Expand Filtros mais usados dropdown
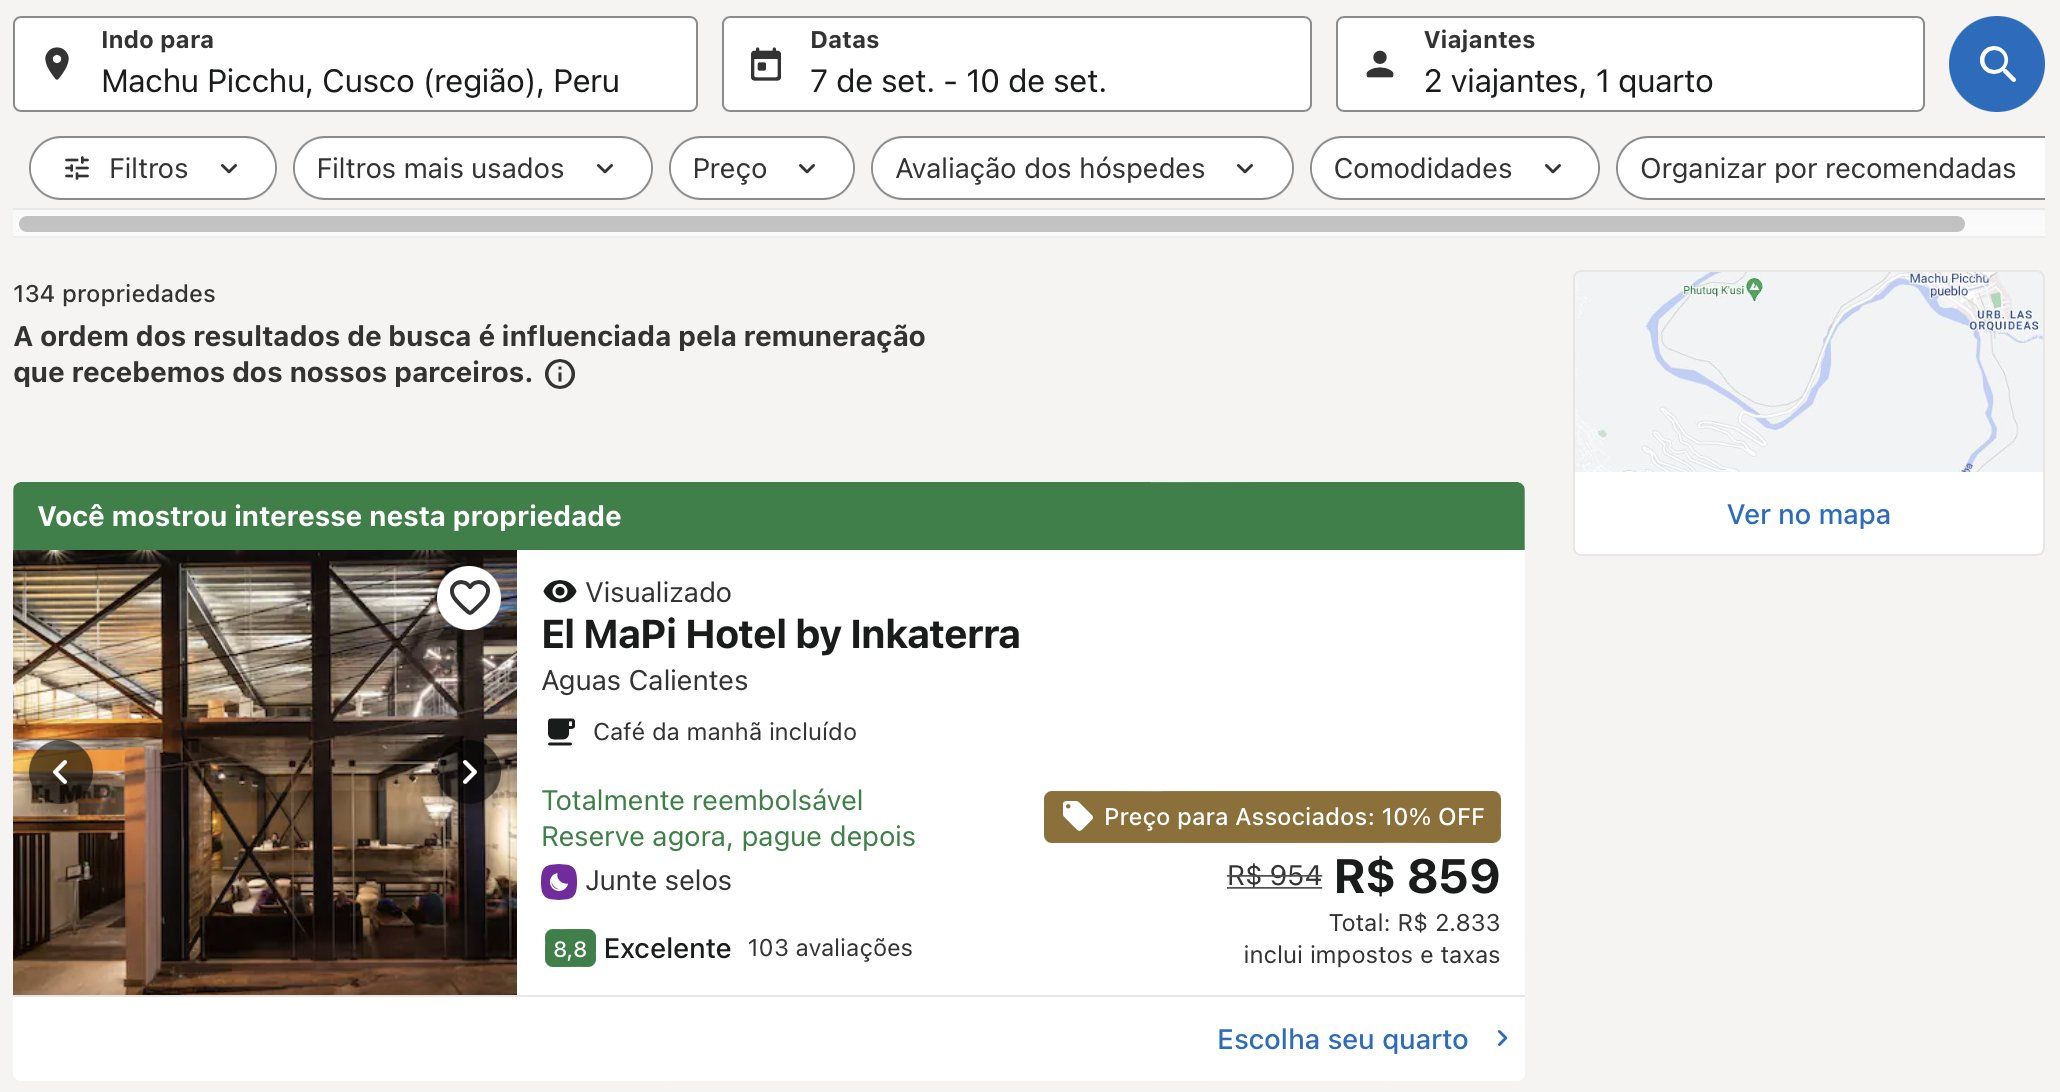This screenshot has width=2060, height=1092. (x=472, y=168)
